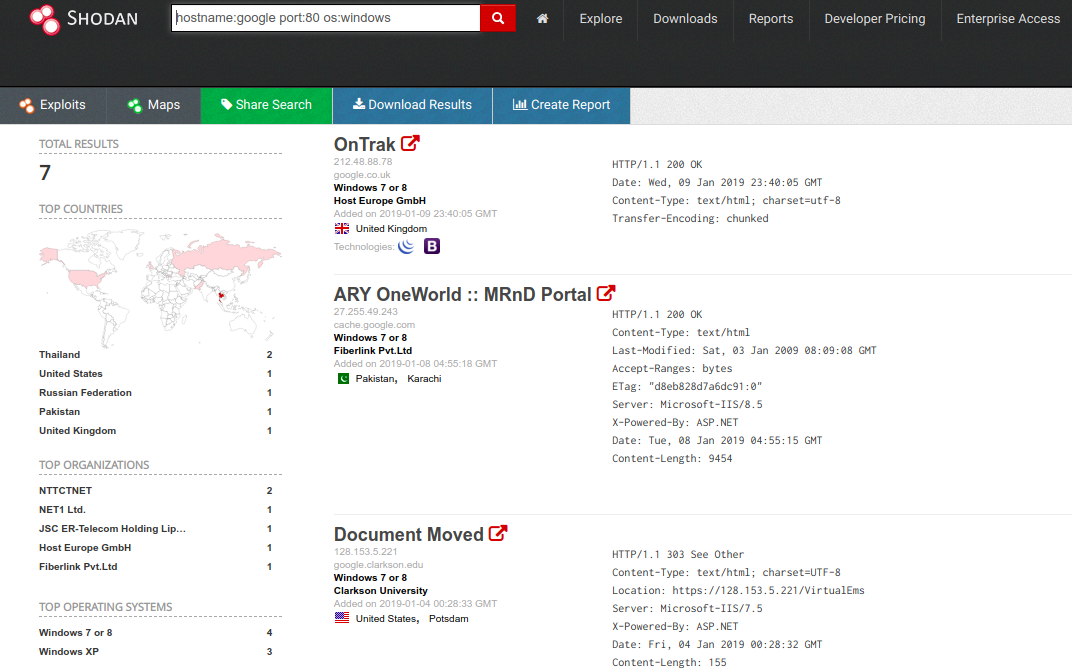This screenshot has height=671, width=1072.
Task: Filter by Windows XP operating system
Action: [68, 652]
